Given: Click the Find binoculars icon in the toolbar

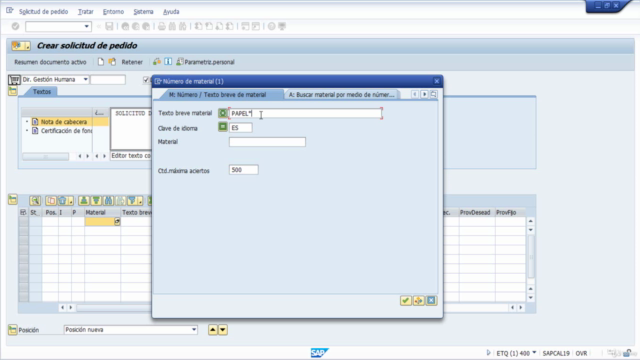Looking at the screenshot, I should coord(172,27).
